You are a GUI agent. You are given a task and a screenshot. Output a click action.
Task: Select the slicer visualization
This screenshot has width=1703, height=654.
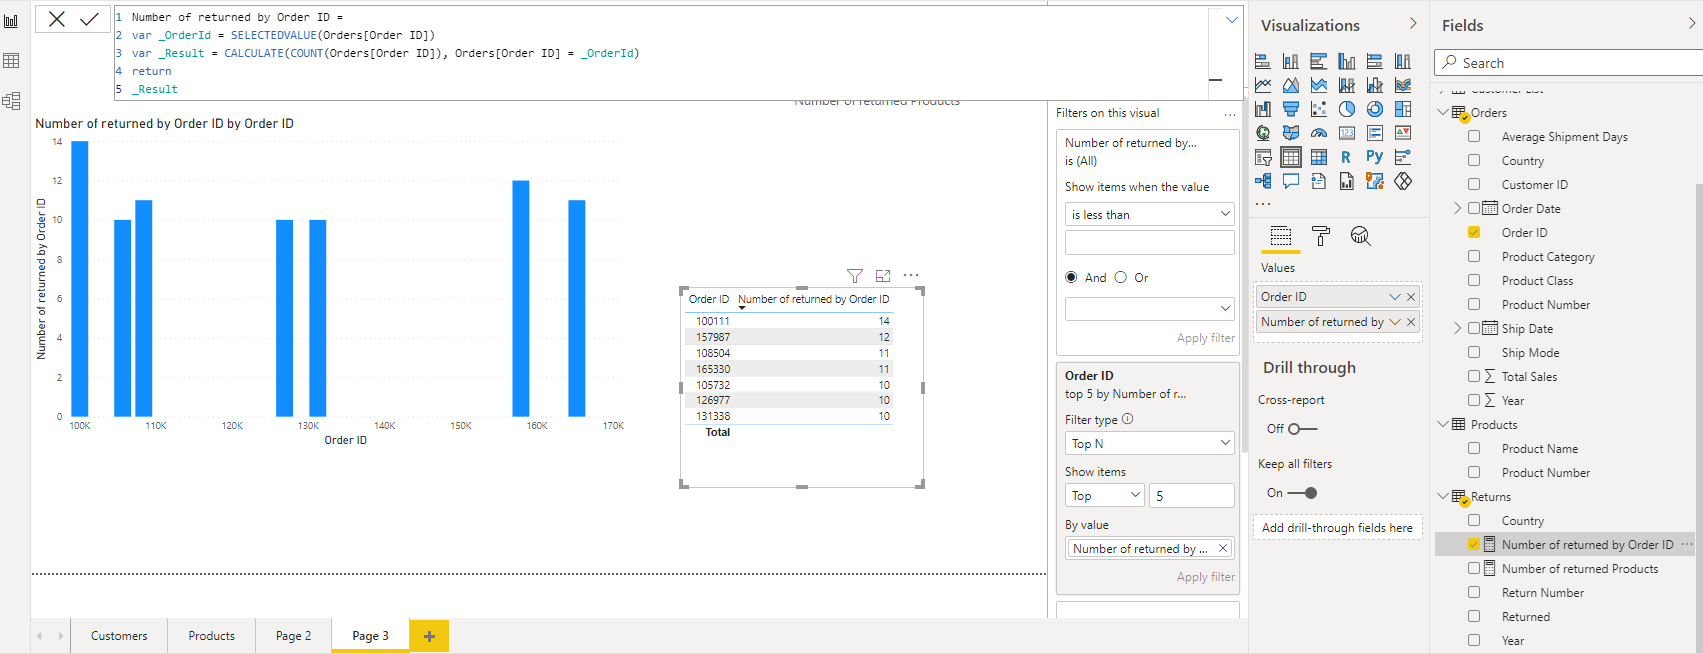pyautogui.click(x=1263, y=157)
